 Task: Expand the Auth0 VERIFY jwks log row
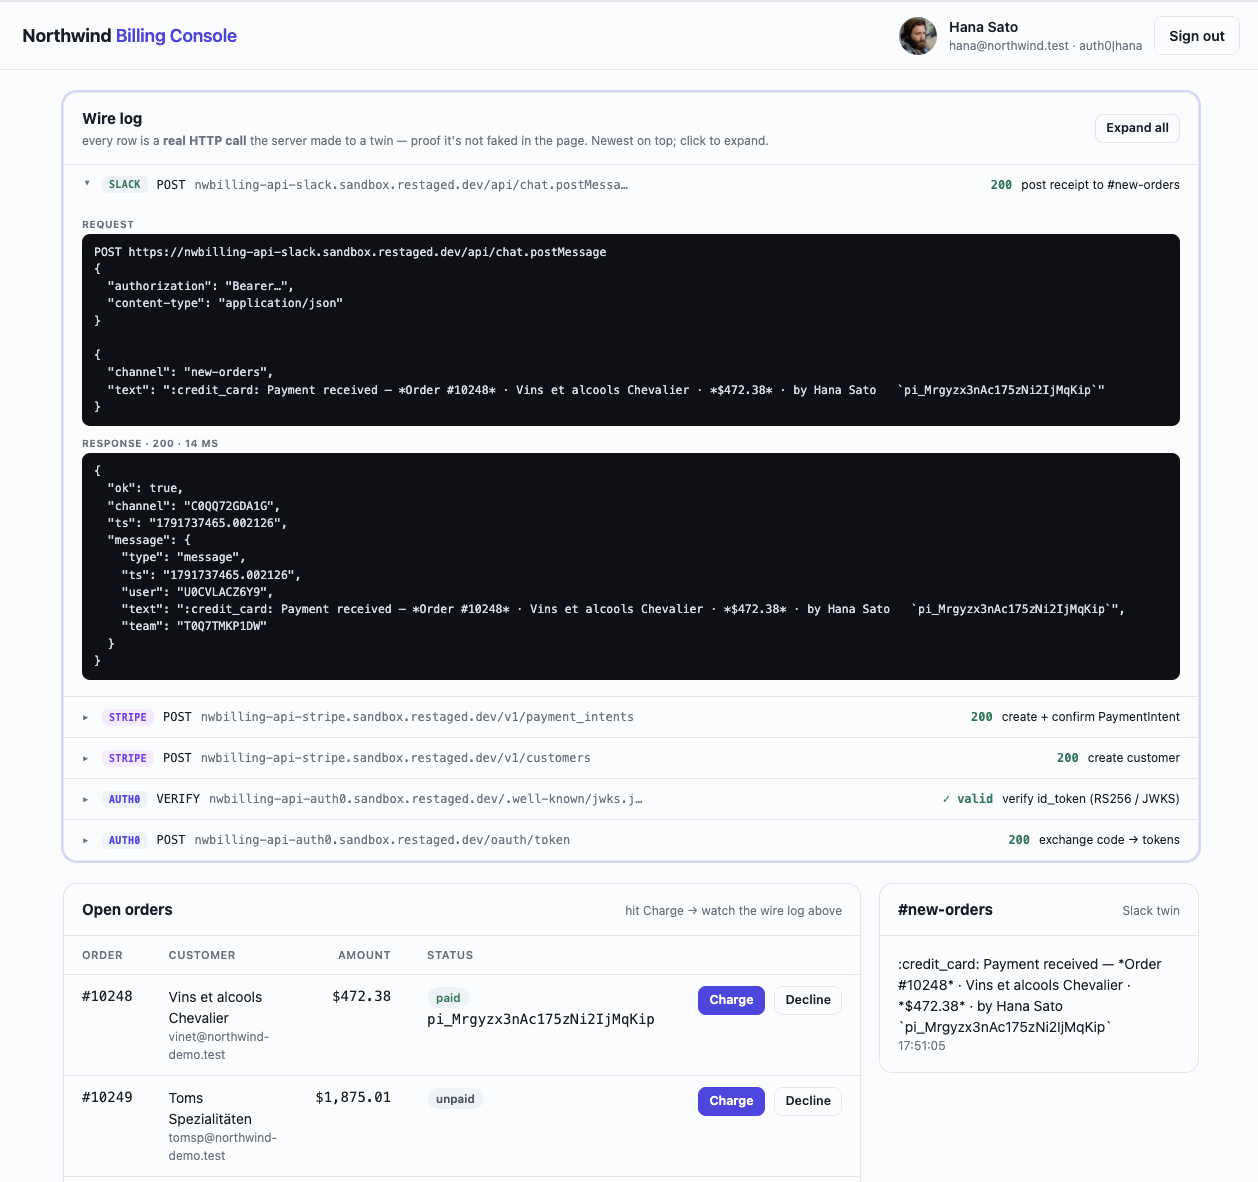[631, 799]
